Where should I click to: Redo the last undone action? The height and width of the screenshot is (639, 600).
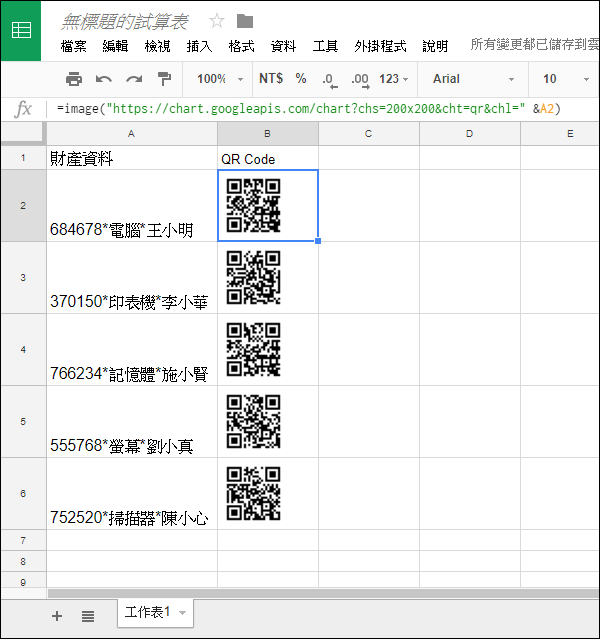tap(134, 79)
